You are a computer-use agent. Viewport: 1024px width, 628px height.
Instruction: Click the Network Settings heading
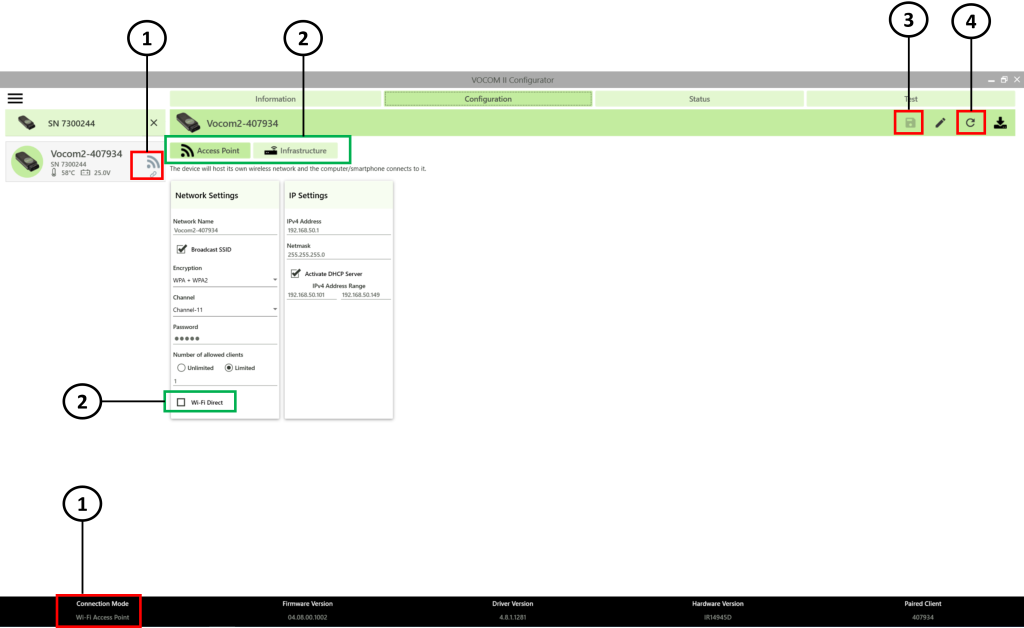pos(206,195)
